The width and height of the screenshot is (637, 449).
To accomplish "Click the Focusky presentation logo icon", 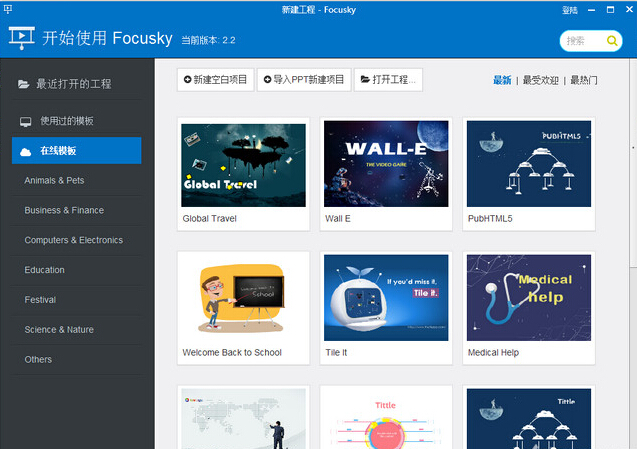I will (21, 38).
